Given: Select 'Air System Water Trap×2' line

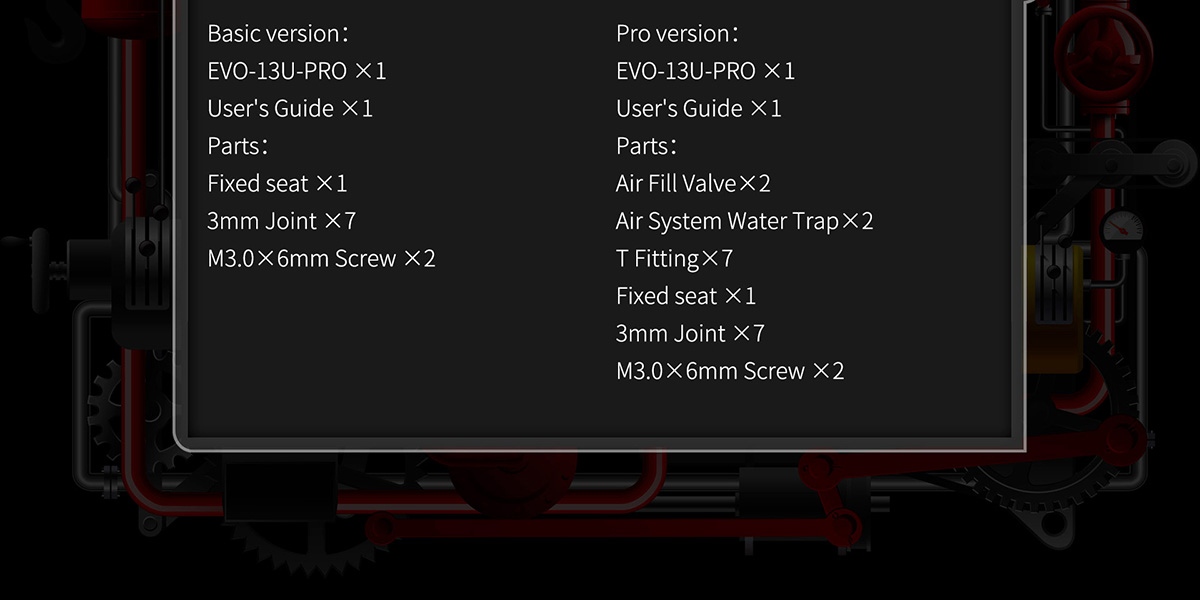Looking at the screenshot, I should point(744,221).
